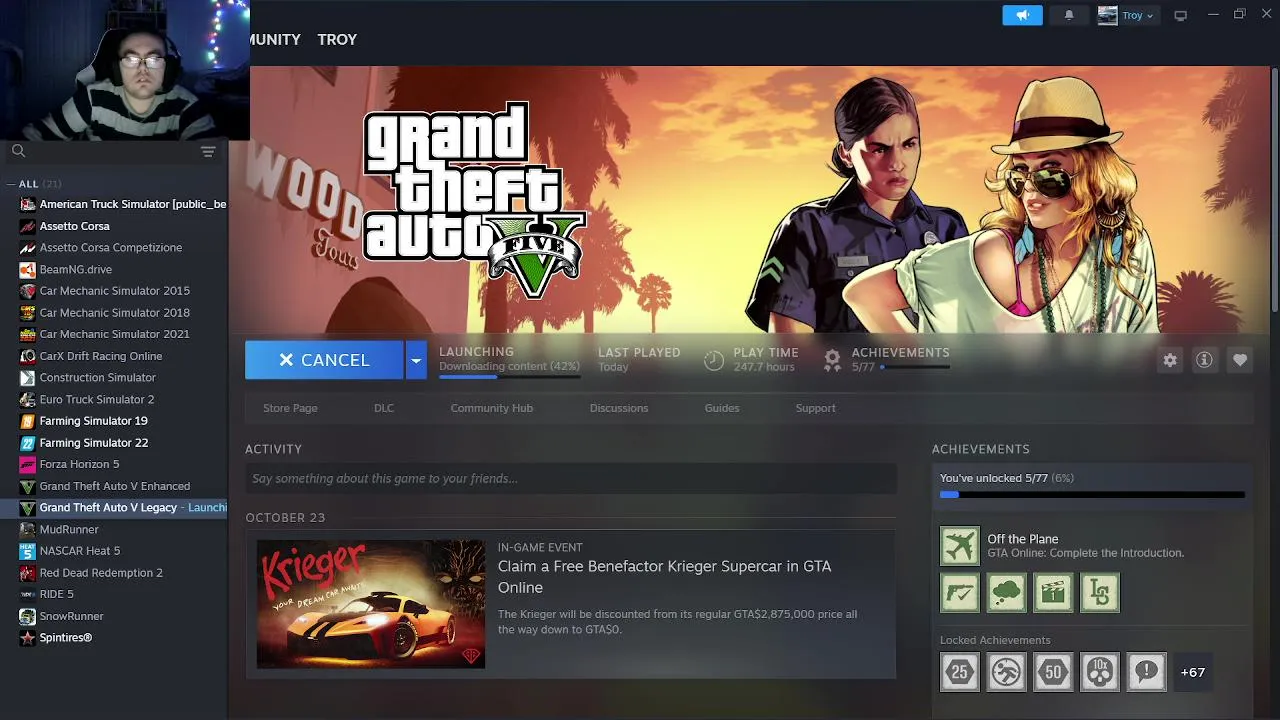Select Car Mechanic Simulator 2018
This screenshot has height=720, width=1280.
[114, 313]
